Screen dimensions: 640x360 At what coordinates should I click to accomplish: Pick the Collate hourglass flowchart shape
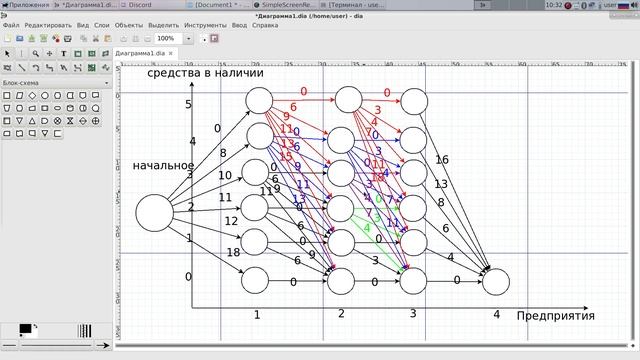[70, 121]
